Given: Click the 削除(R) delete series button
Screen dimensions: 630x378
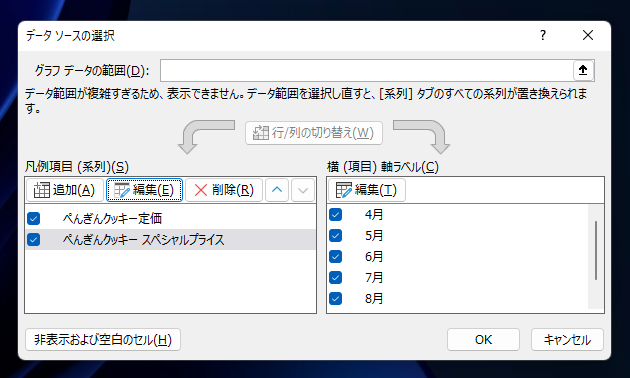Looking at the screenshot, I should 224,190.
